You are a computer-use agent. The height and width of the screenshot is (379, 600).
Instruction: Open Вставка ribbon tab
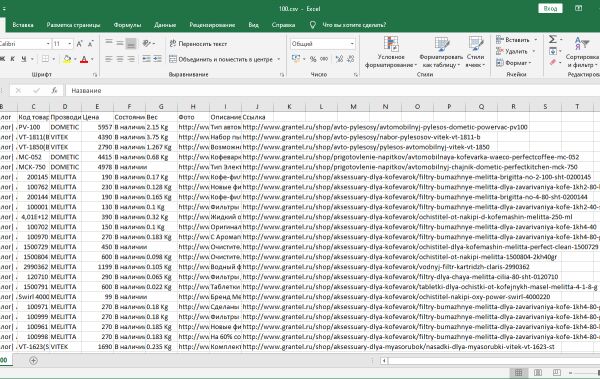point(23,25)
